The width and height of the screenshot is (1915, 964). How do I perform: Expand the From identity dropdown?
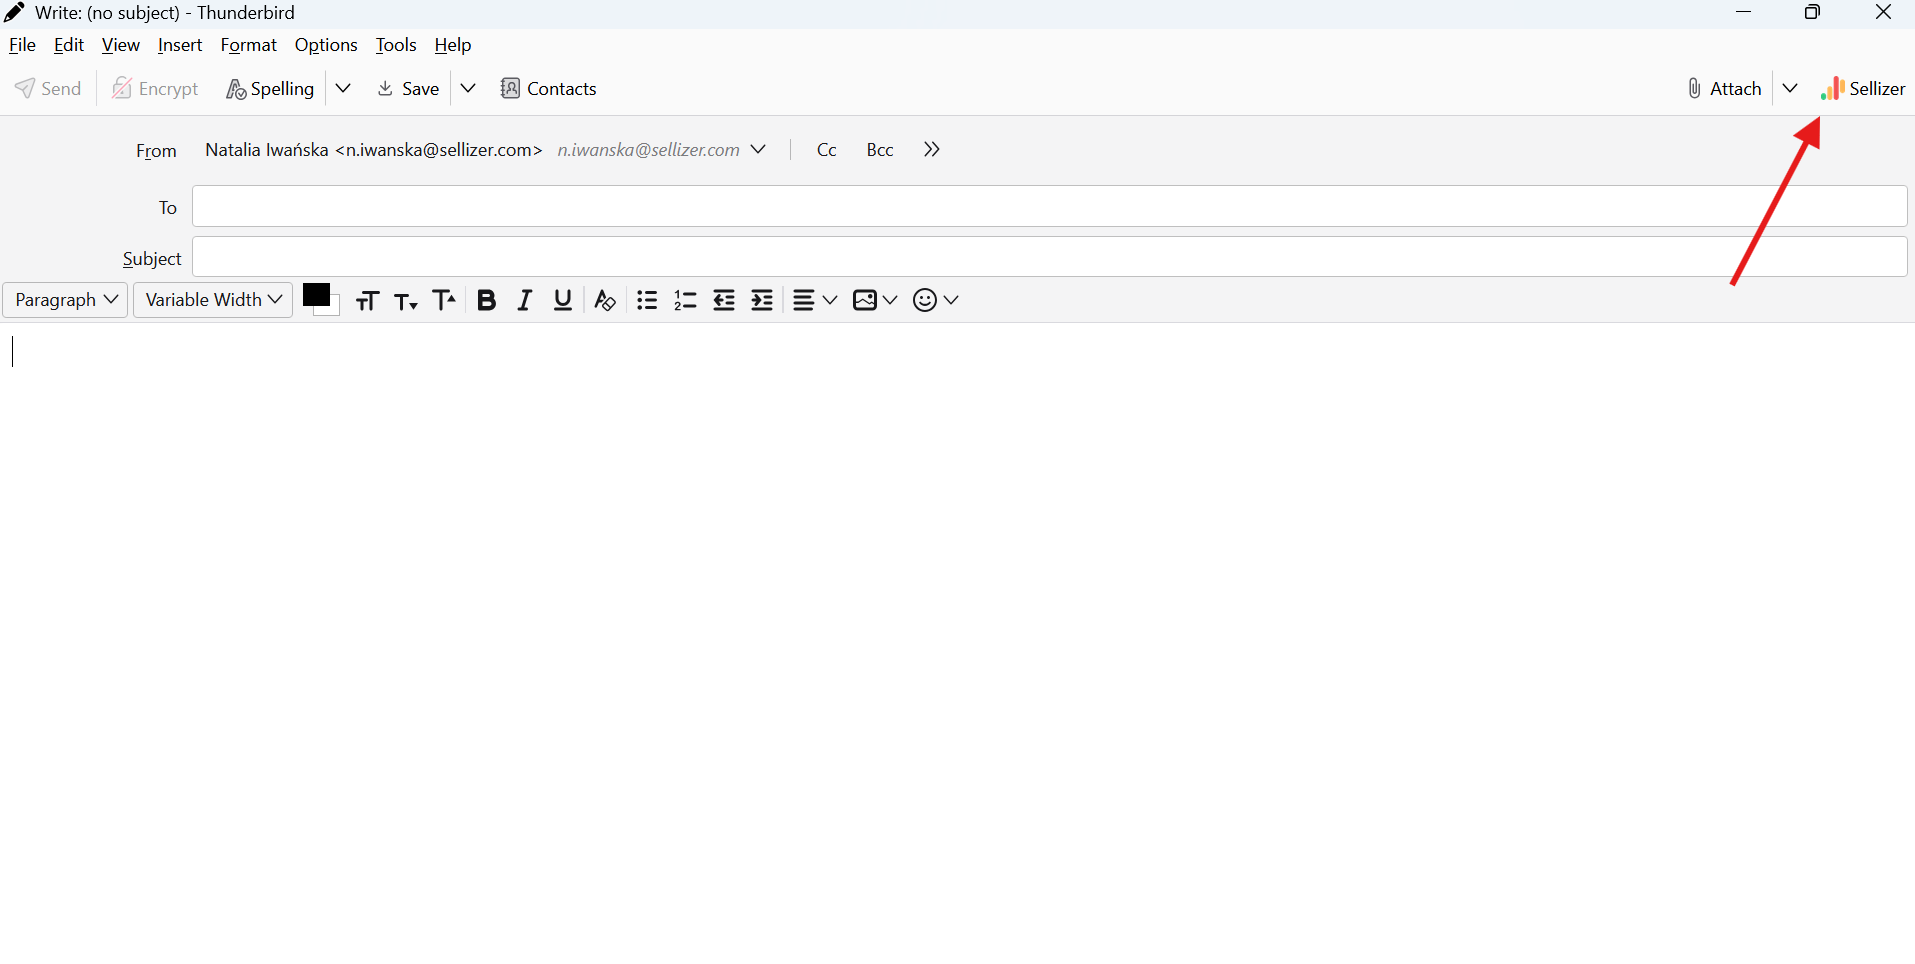click(758, 149)
